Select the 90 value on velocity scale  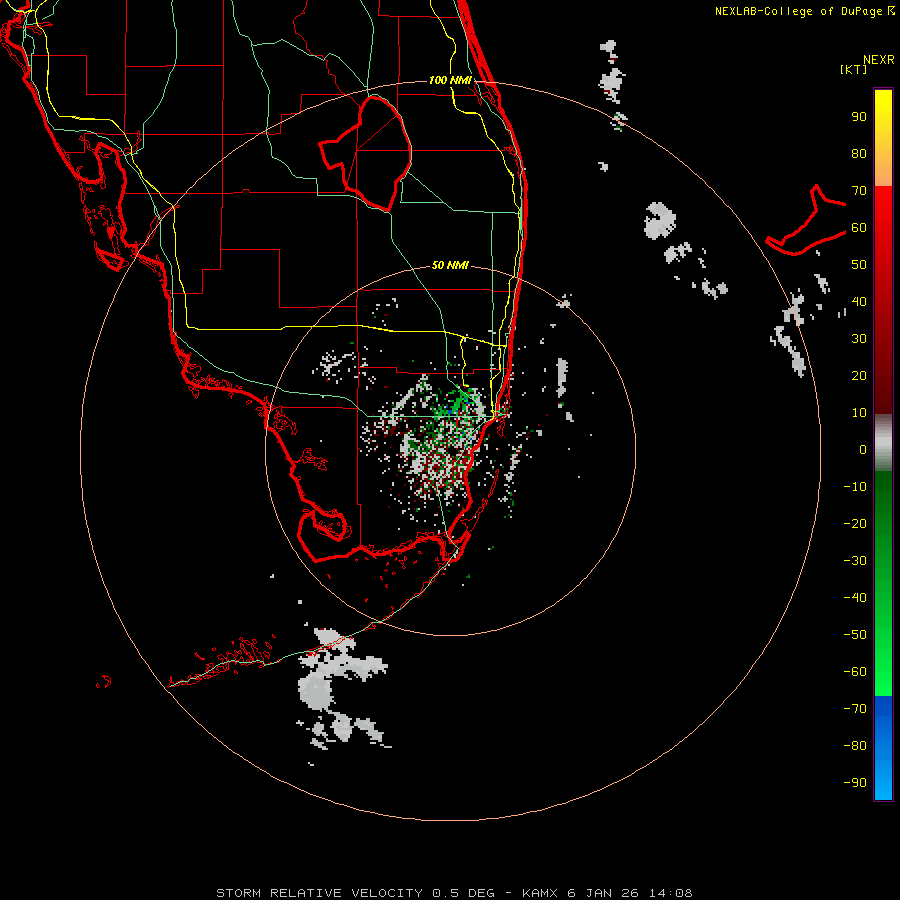click(859, 117)
